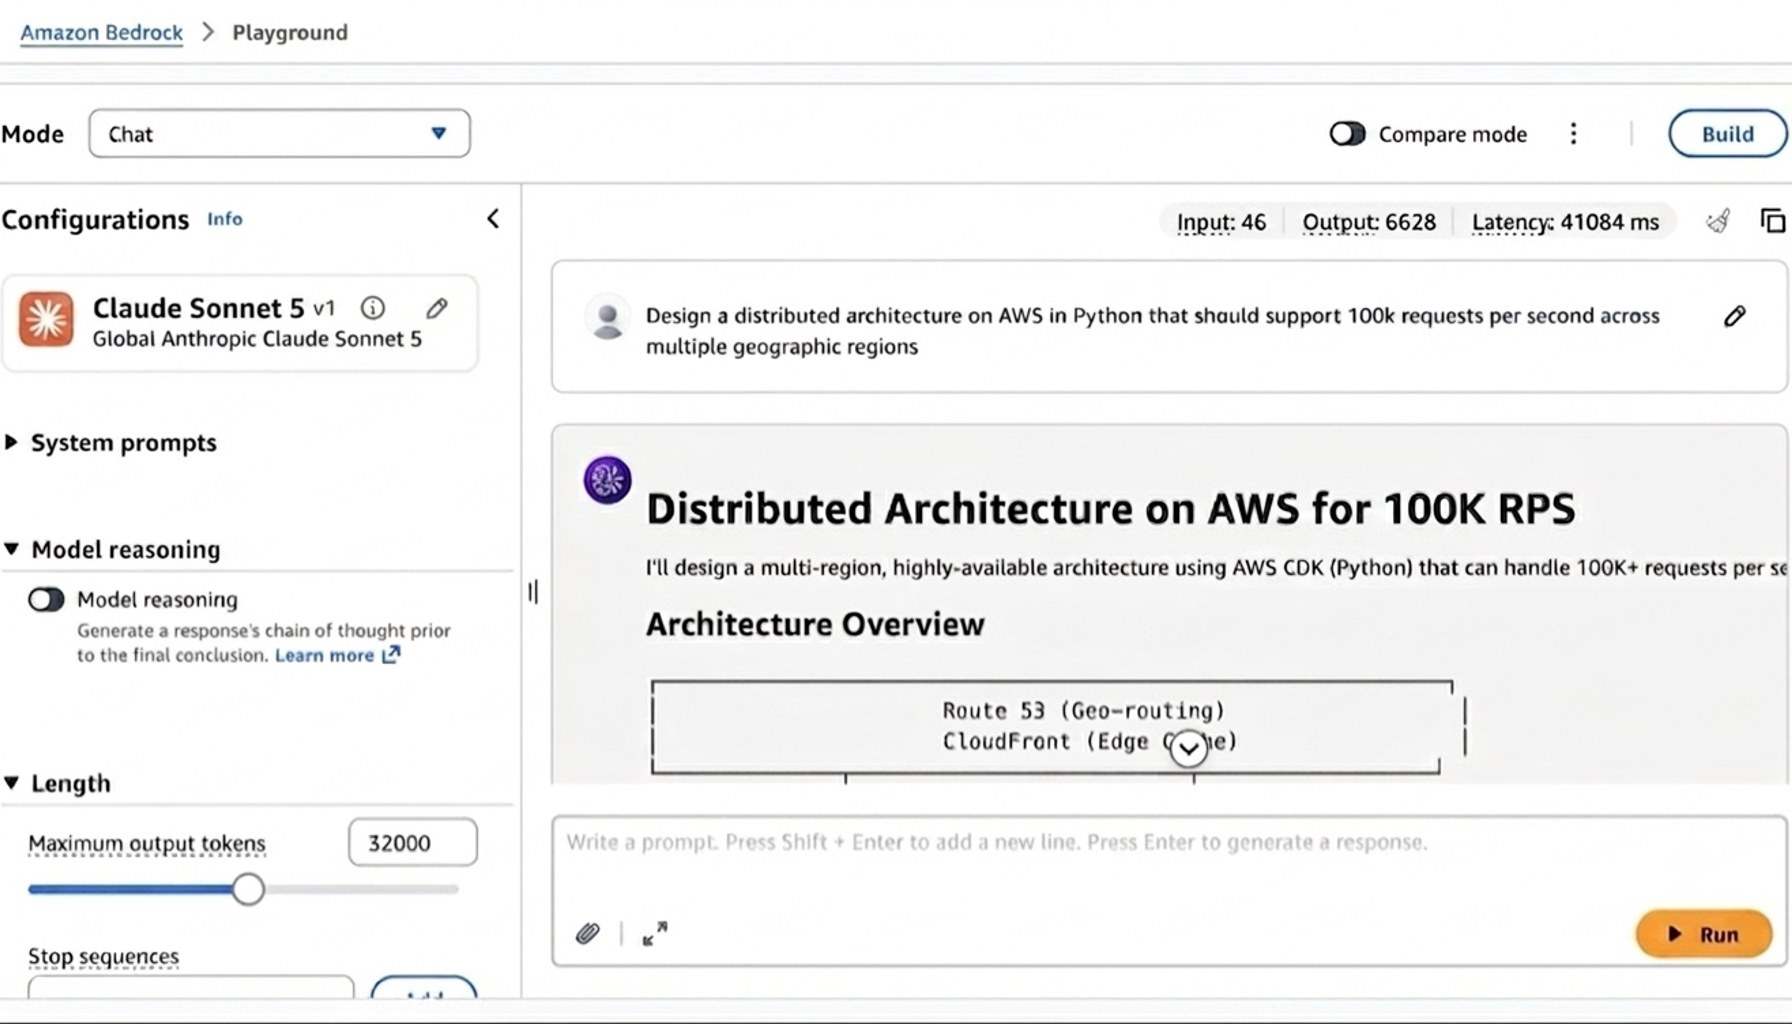Click the clear chat broom icon

1718,221
